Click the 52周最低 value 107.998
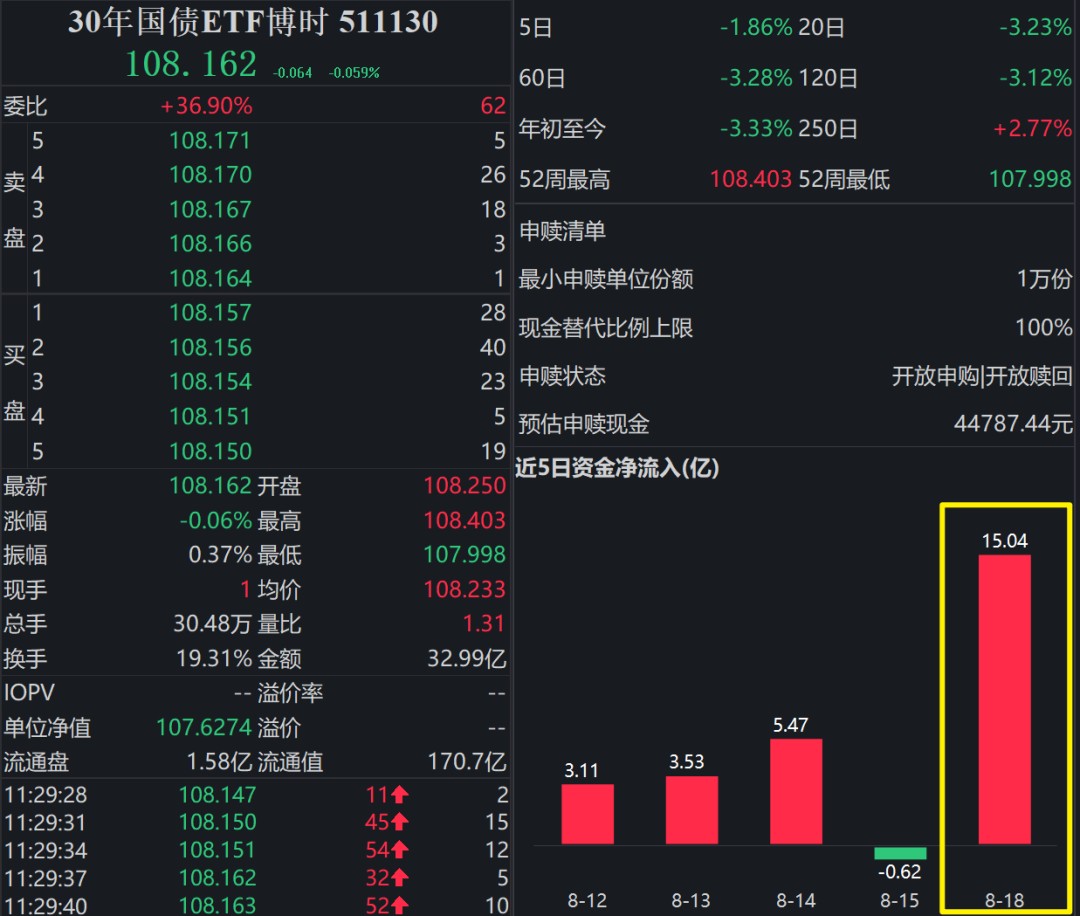1080x916 pixels. tap(1030, 179)
